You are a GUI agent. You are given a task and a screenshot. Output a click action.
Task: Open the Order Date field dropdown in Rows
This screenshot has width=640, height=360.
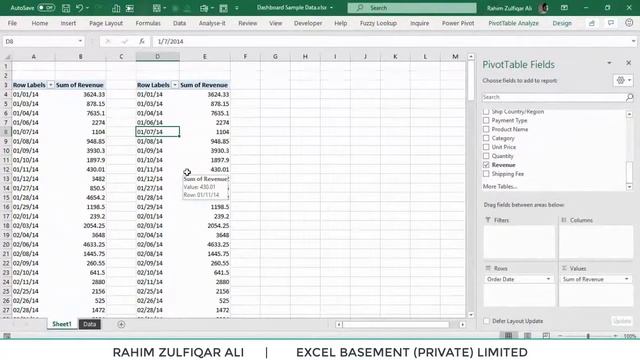[548, 279]
